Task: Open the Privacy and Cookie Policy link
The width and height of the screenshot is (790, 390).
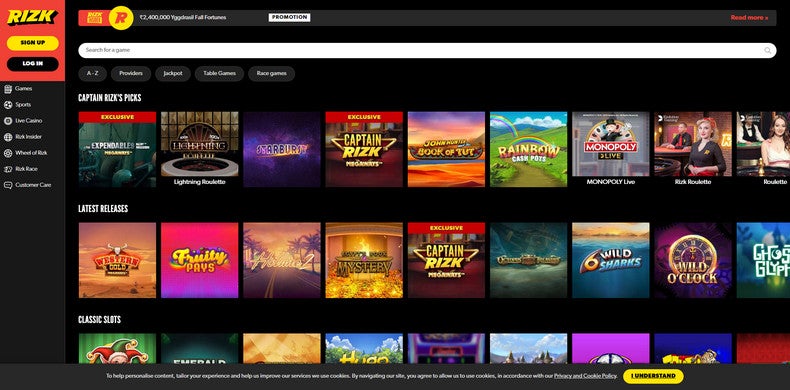Action: point(585,376)
